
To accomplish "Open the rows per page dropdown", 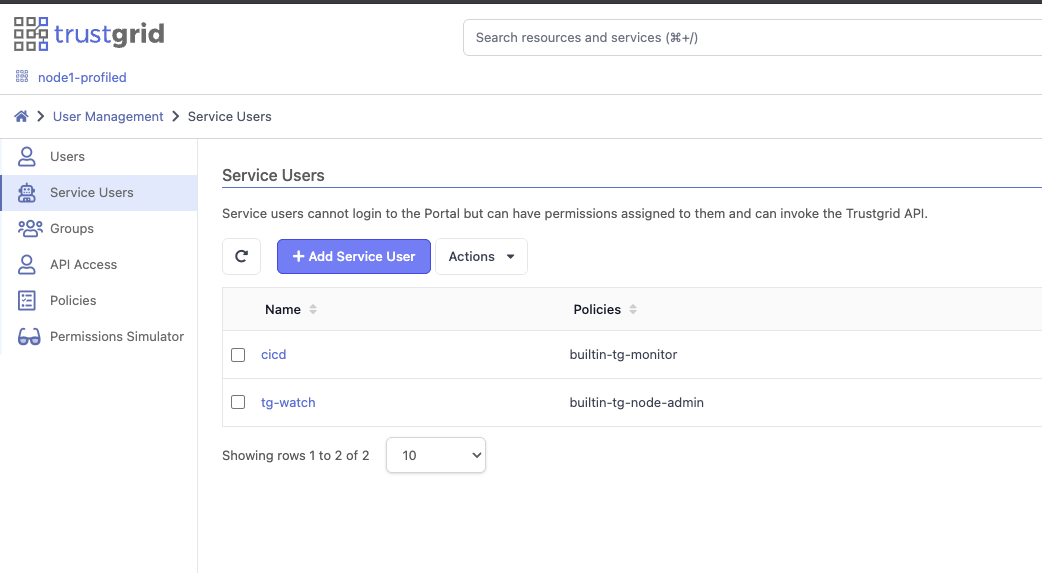I will click(435, 455).
